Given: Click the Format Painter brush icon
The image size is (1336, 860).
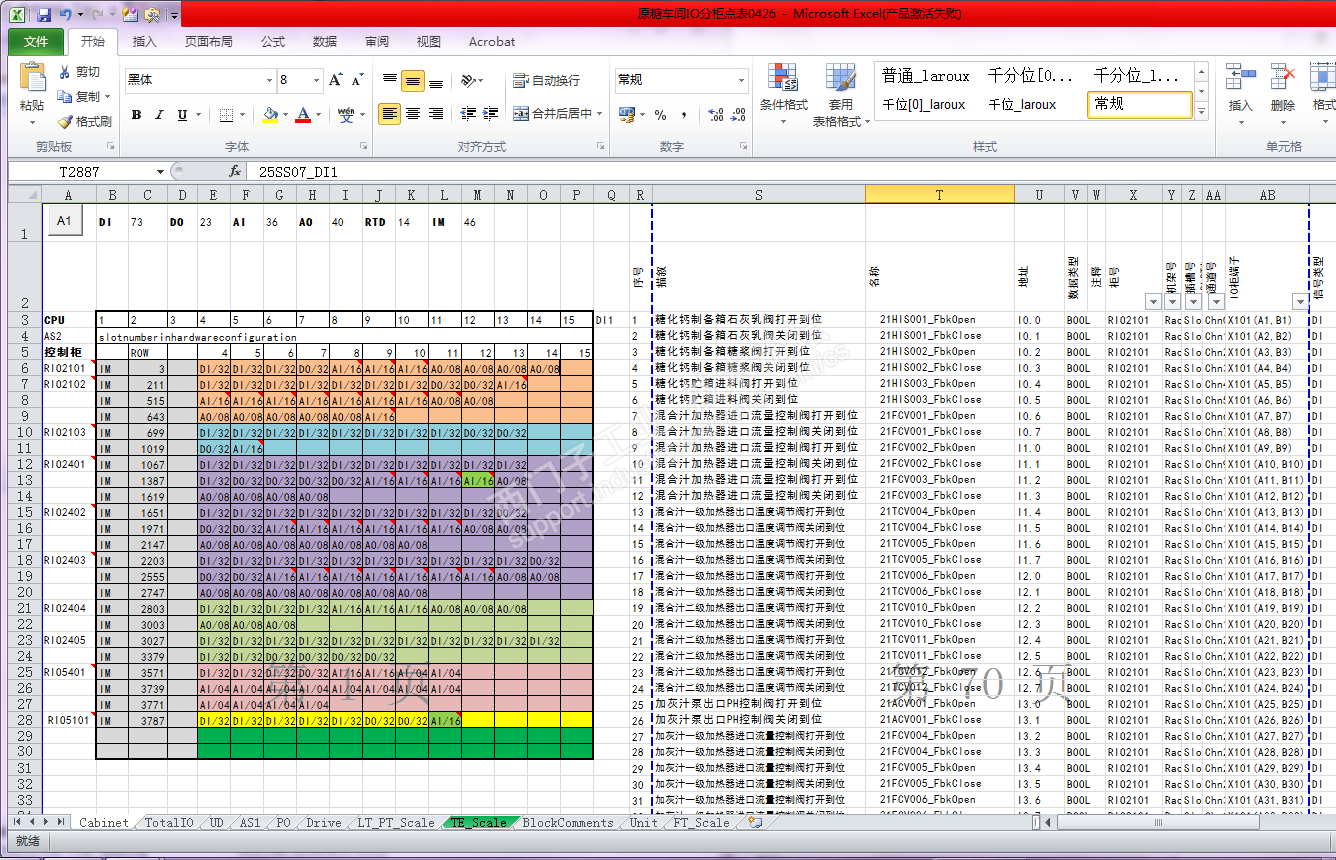Looking at the screenshot, I should coord(66,121).
